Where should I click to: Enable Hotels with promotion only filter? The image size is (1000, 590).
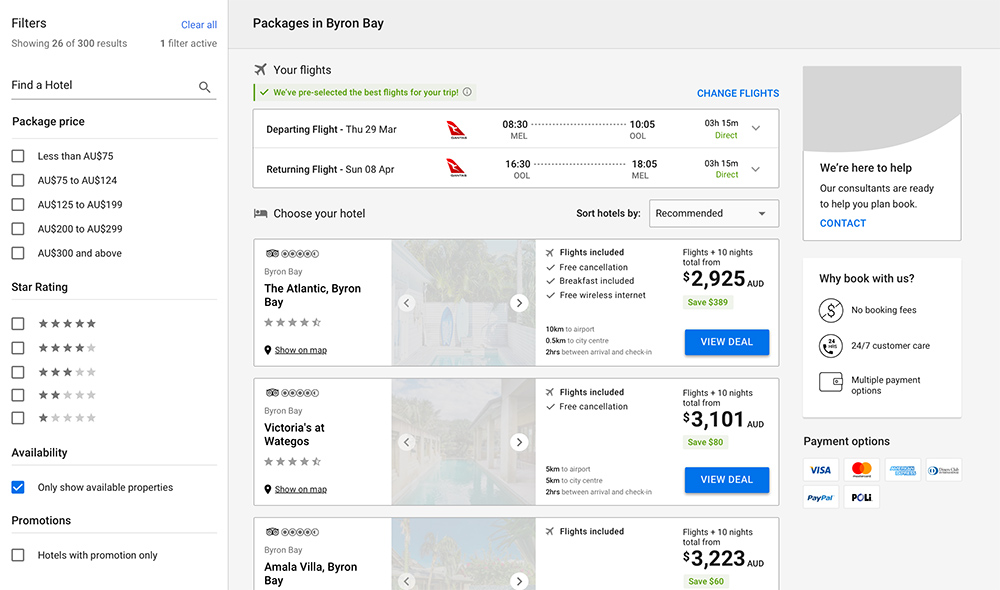click(x=18, y=555)
